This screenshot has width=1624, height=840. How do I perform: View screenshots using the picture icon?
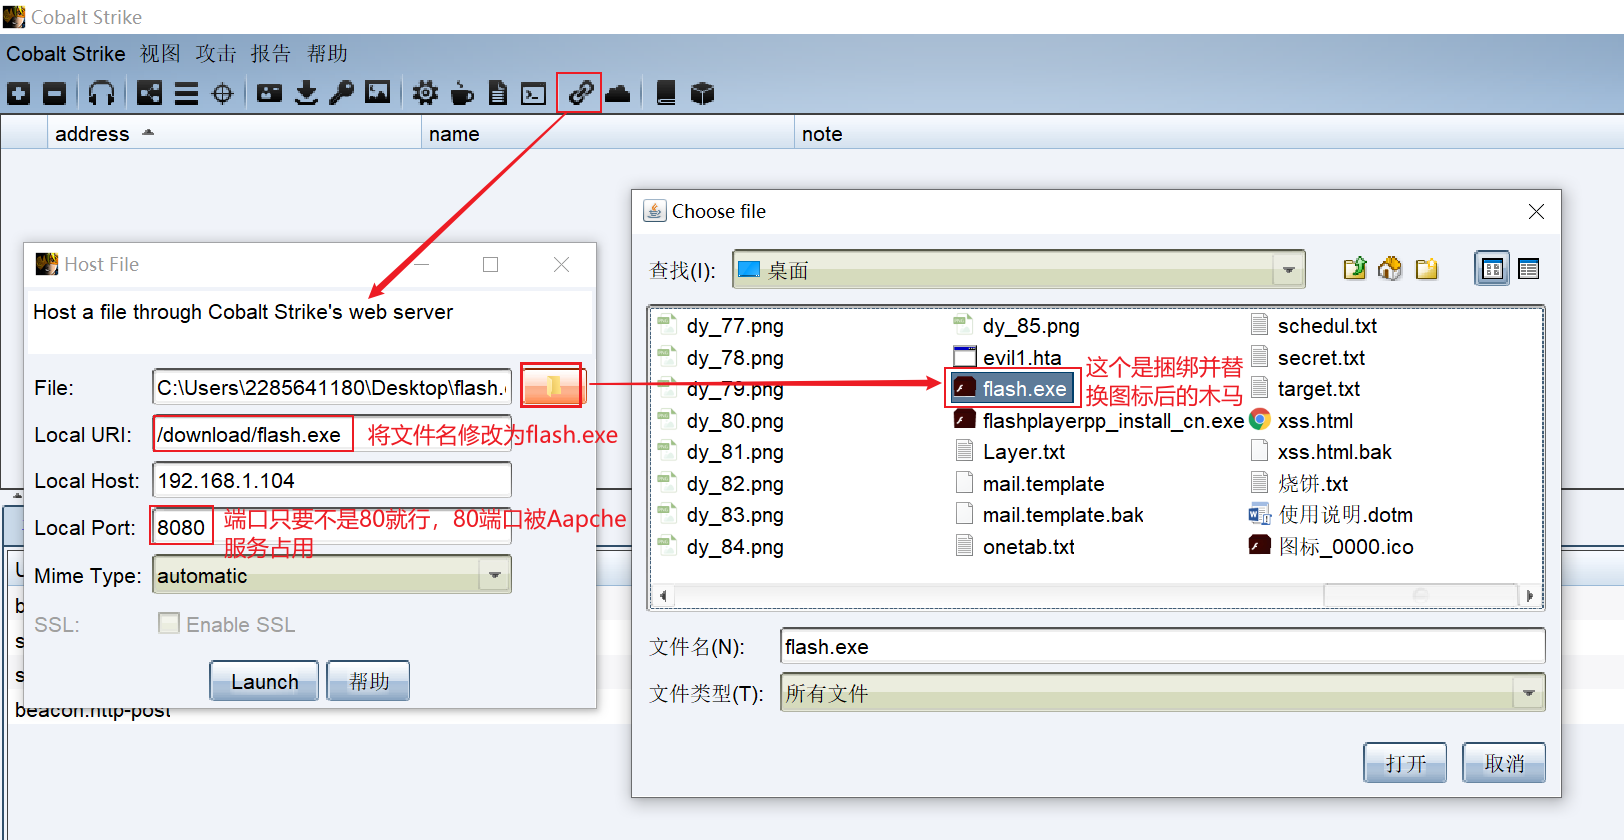[378, 93]
